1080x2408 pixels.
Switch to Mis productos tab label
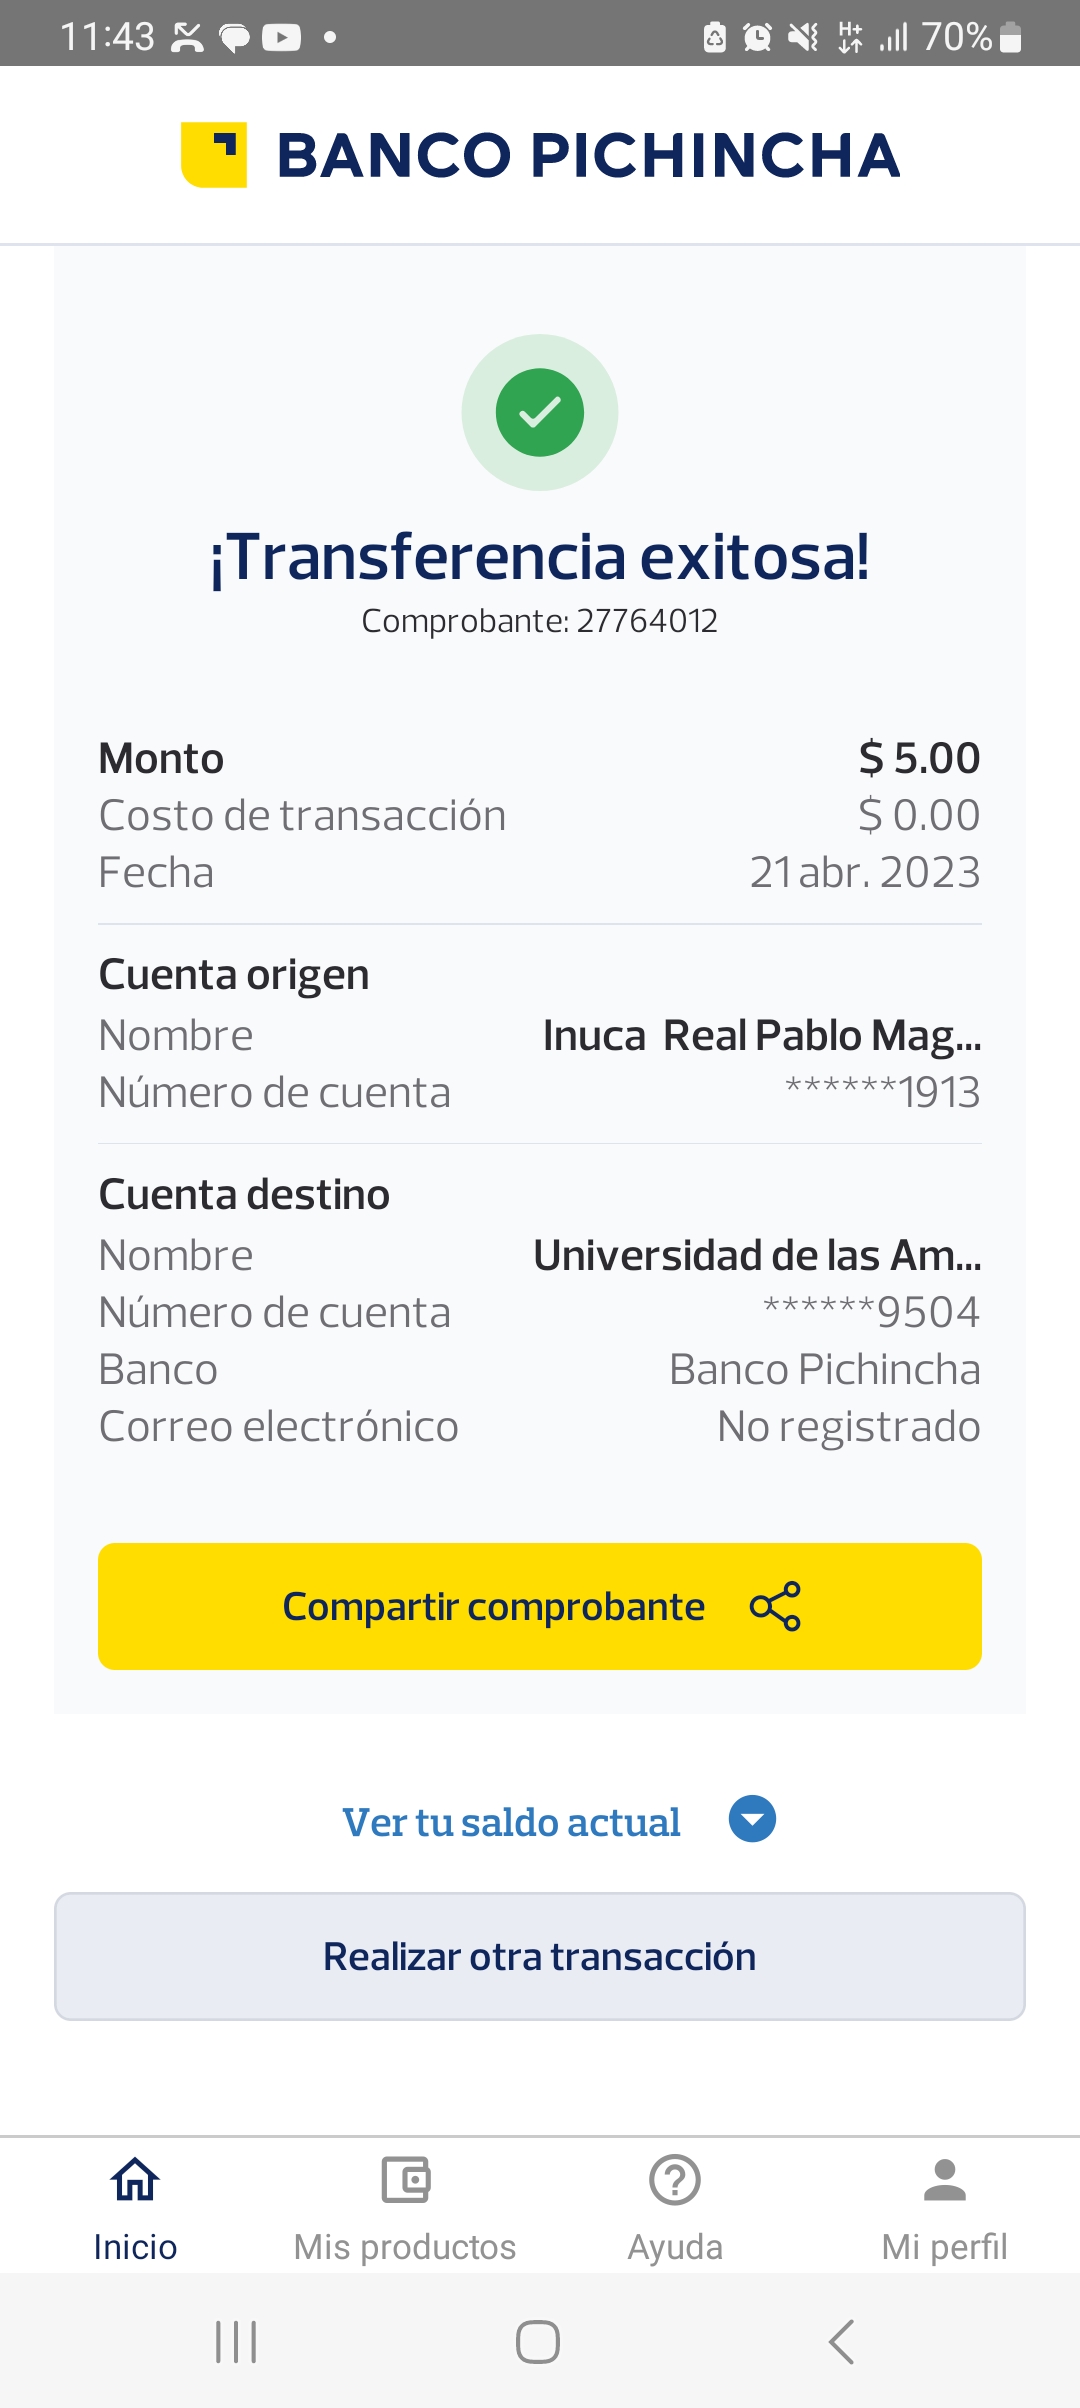point(405,2247)
